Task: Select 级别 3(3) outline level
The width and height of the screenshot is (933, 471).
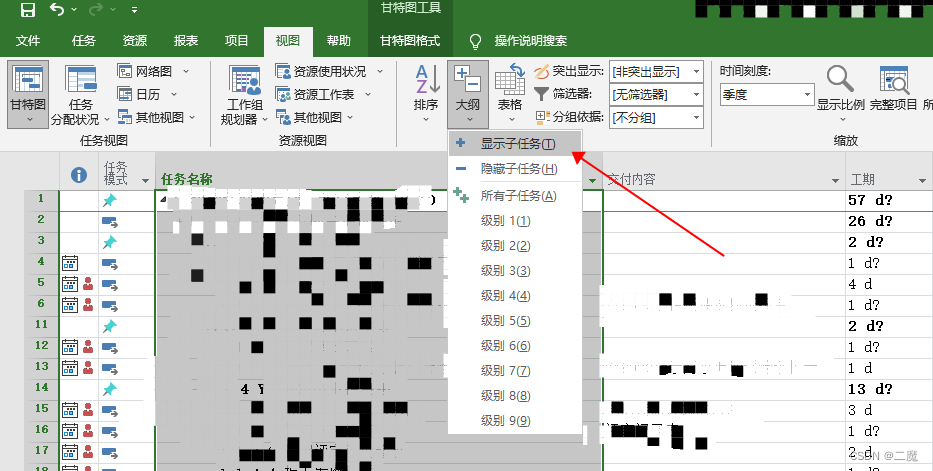Action: click(x=515, y=271)
